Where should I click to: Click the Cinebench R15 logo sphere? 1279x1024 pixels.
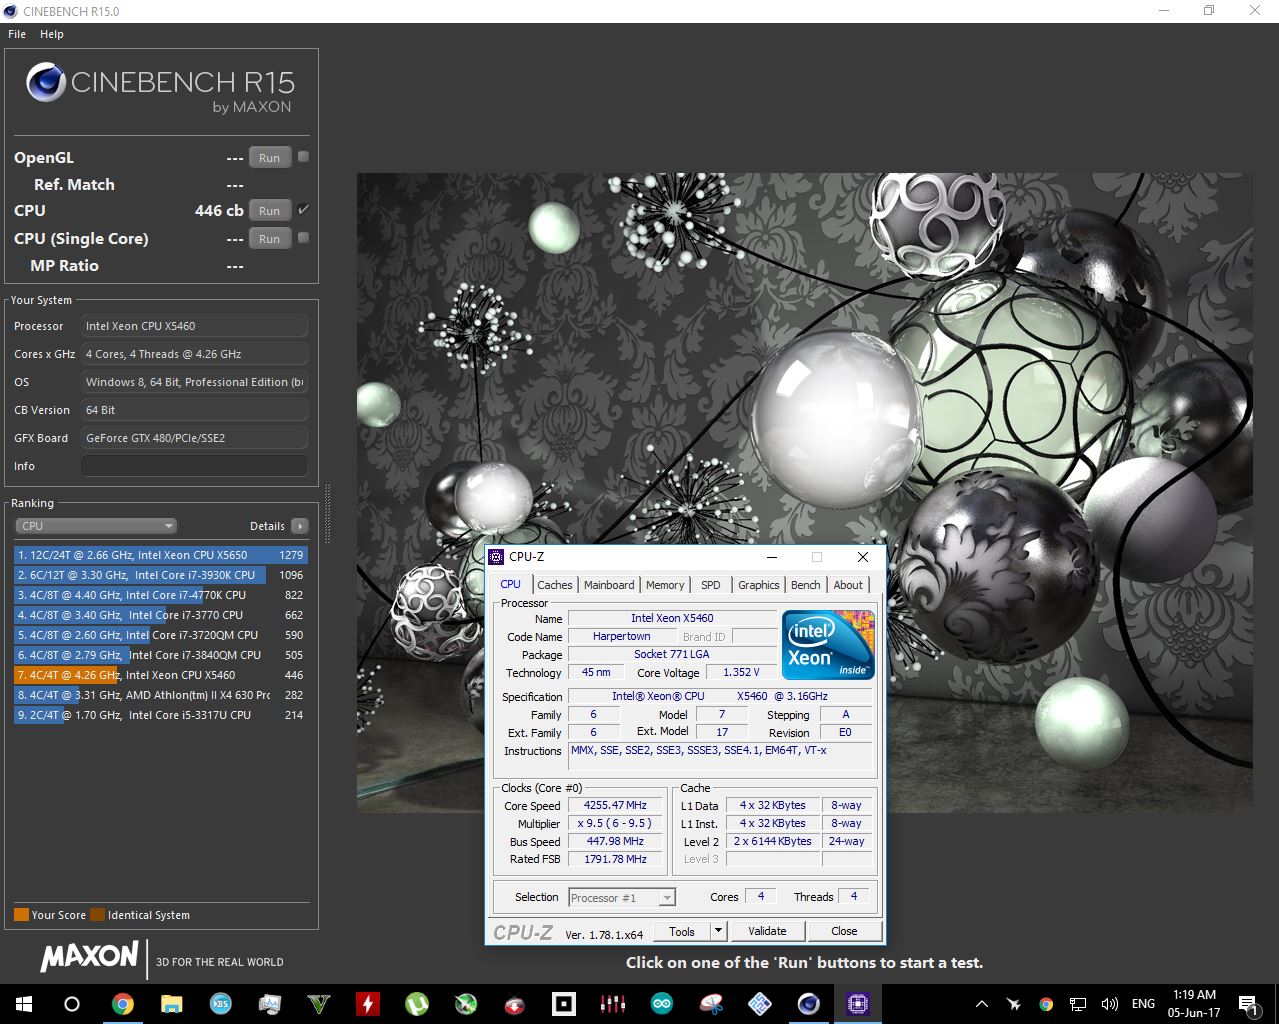click(x=46, y=82)
